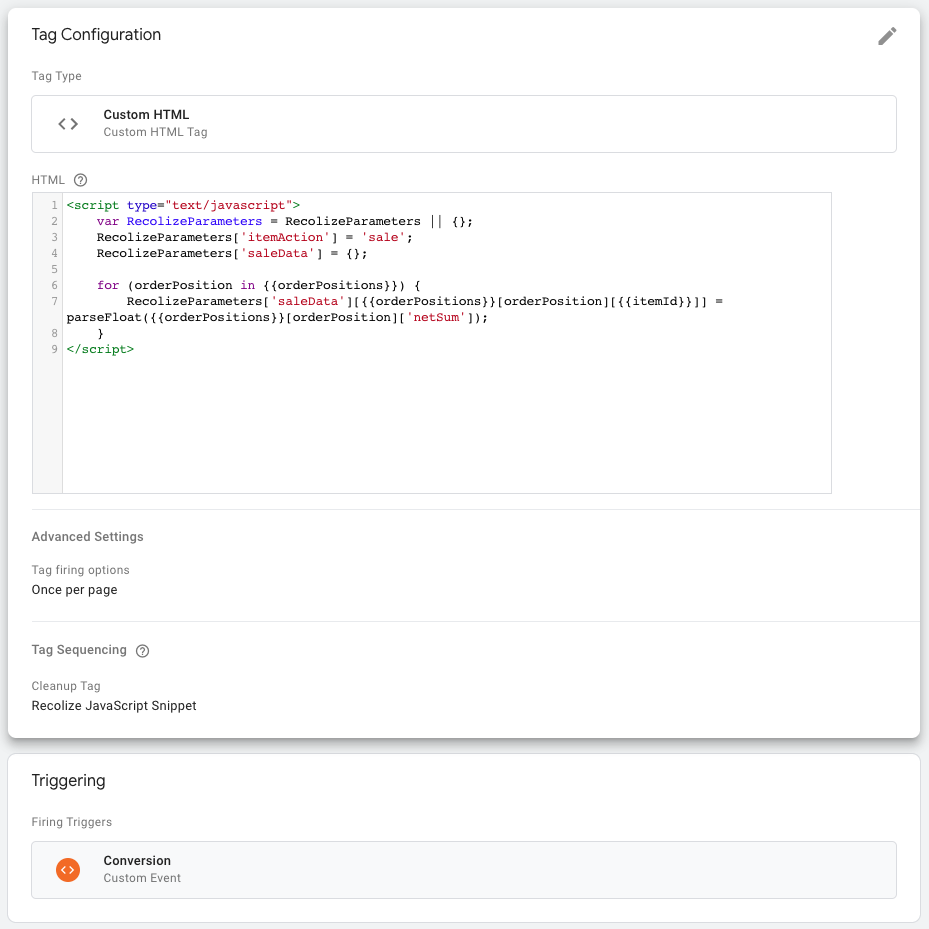The width and height of the screenshot is (929, 929).
Task: Click line number 5 in the gutter
Action: pyautogui.click(x=55, y=269)
